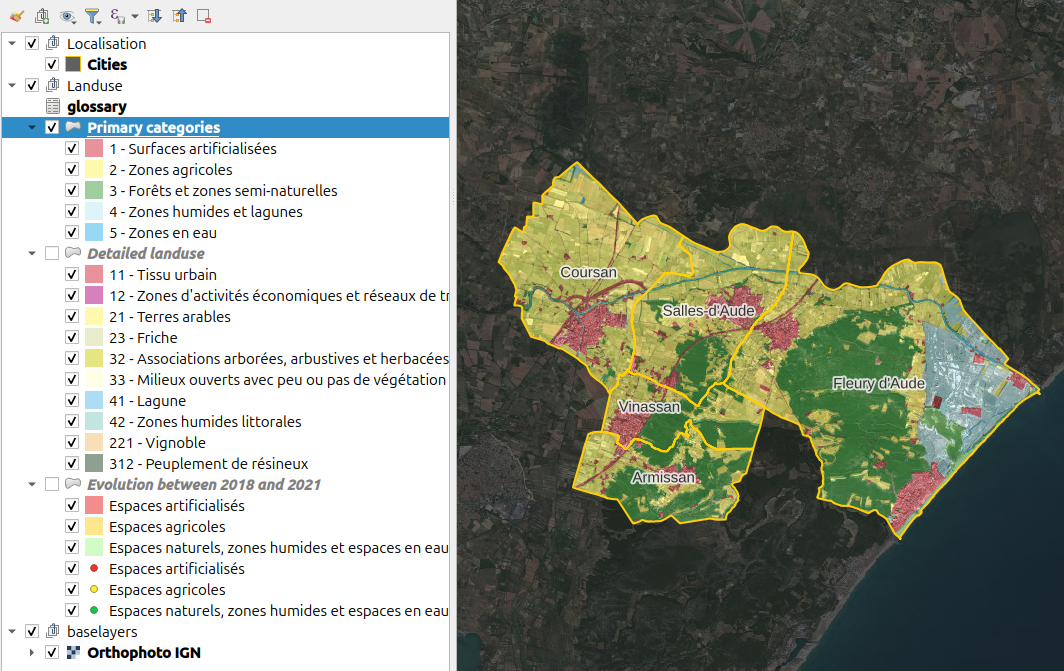Click the Filter Legend funnel icon
This screenshot has width=1064, height=671.
point(93,16)
